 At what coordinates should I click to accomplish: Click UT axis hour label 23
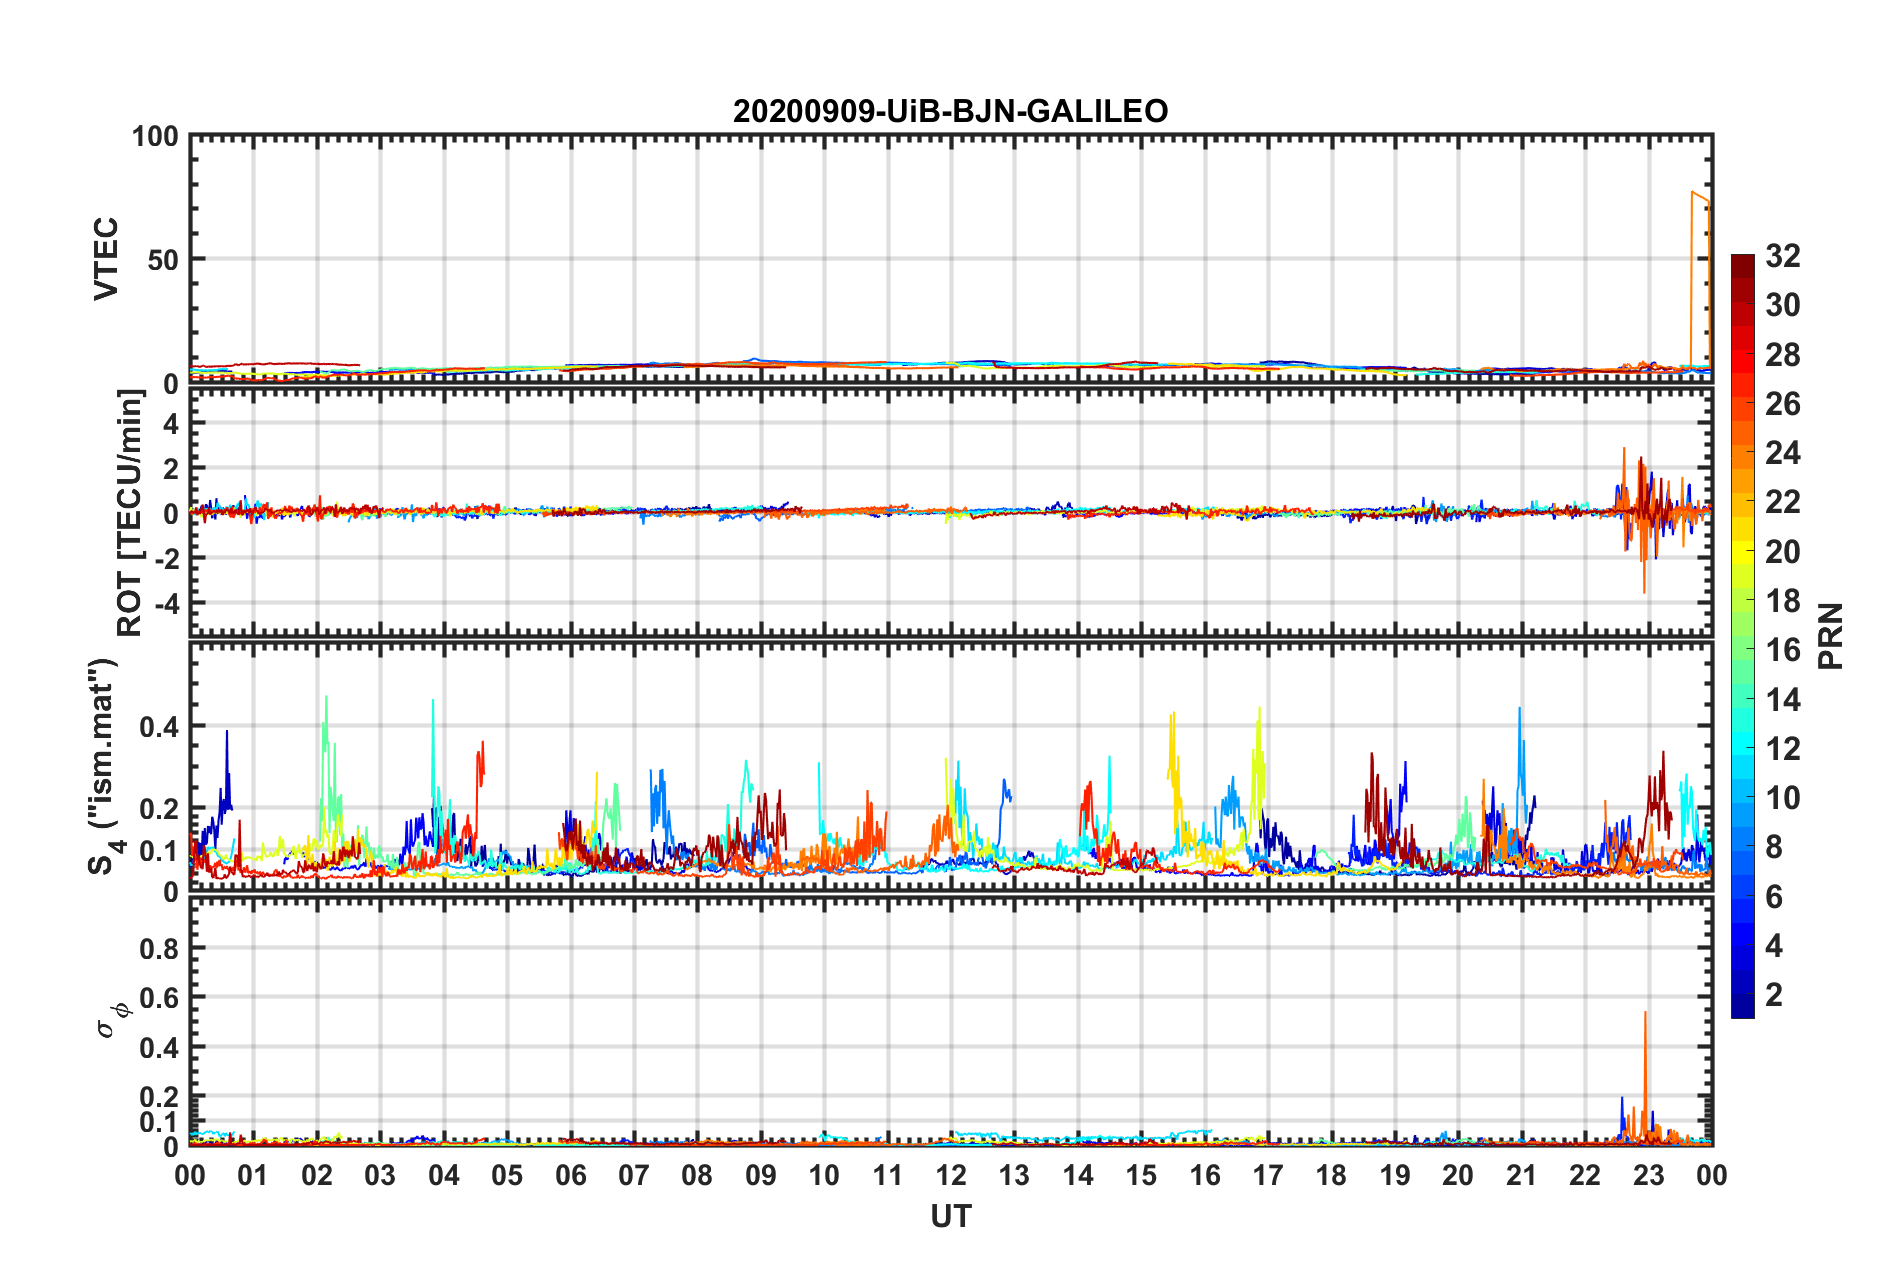coord(1649,1175)
